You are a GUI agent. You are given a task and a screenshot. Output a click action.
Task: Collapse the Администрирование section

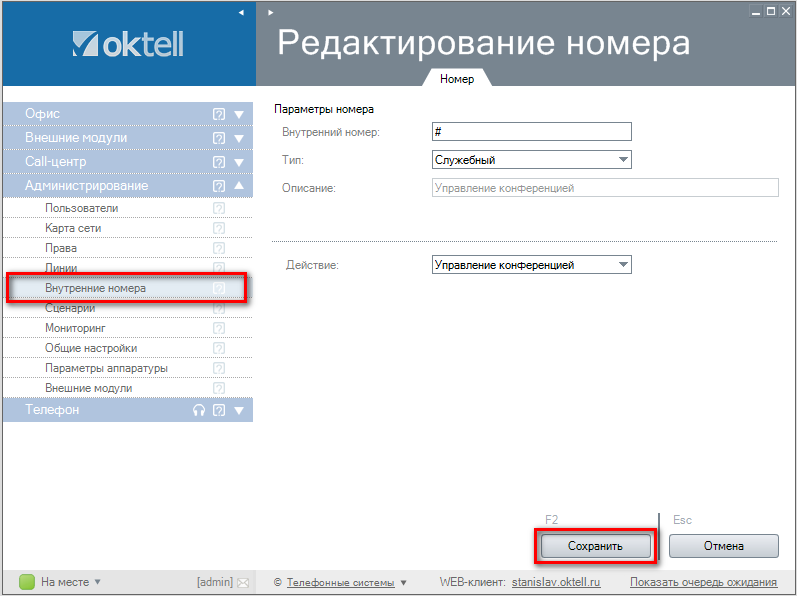(x=239, y=186)
